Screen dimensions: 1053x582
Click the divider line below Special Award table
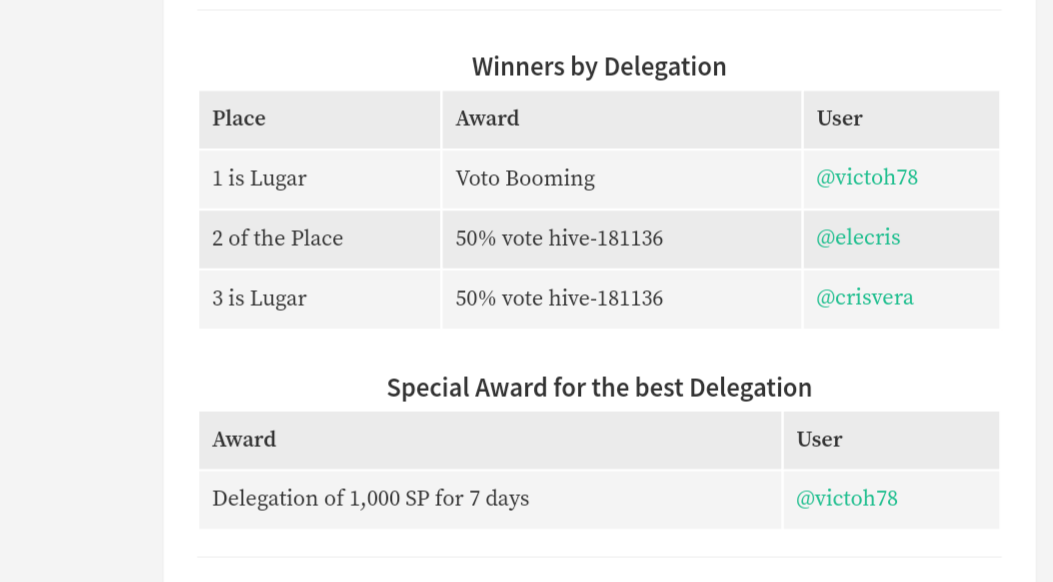point(599,556)
